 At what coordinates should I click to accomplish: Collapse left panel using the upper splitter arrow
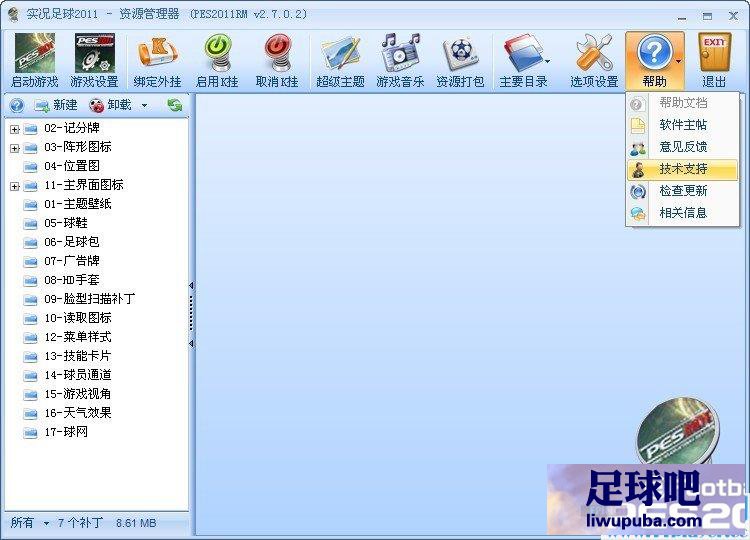click(191, 286)
